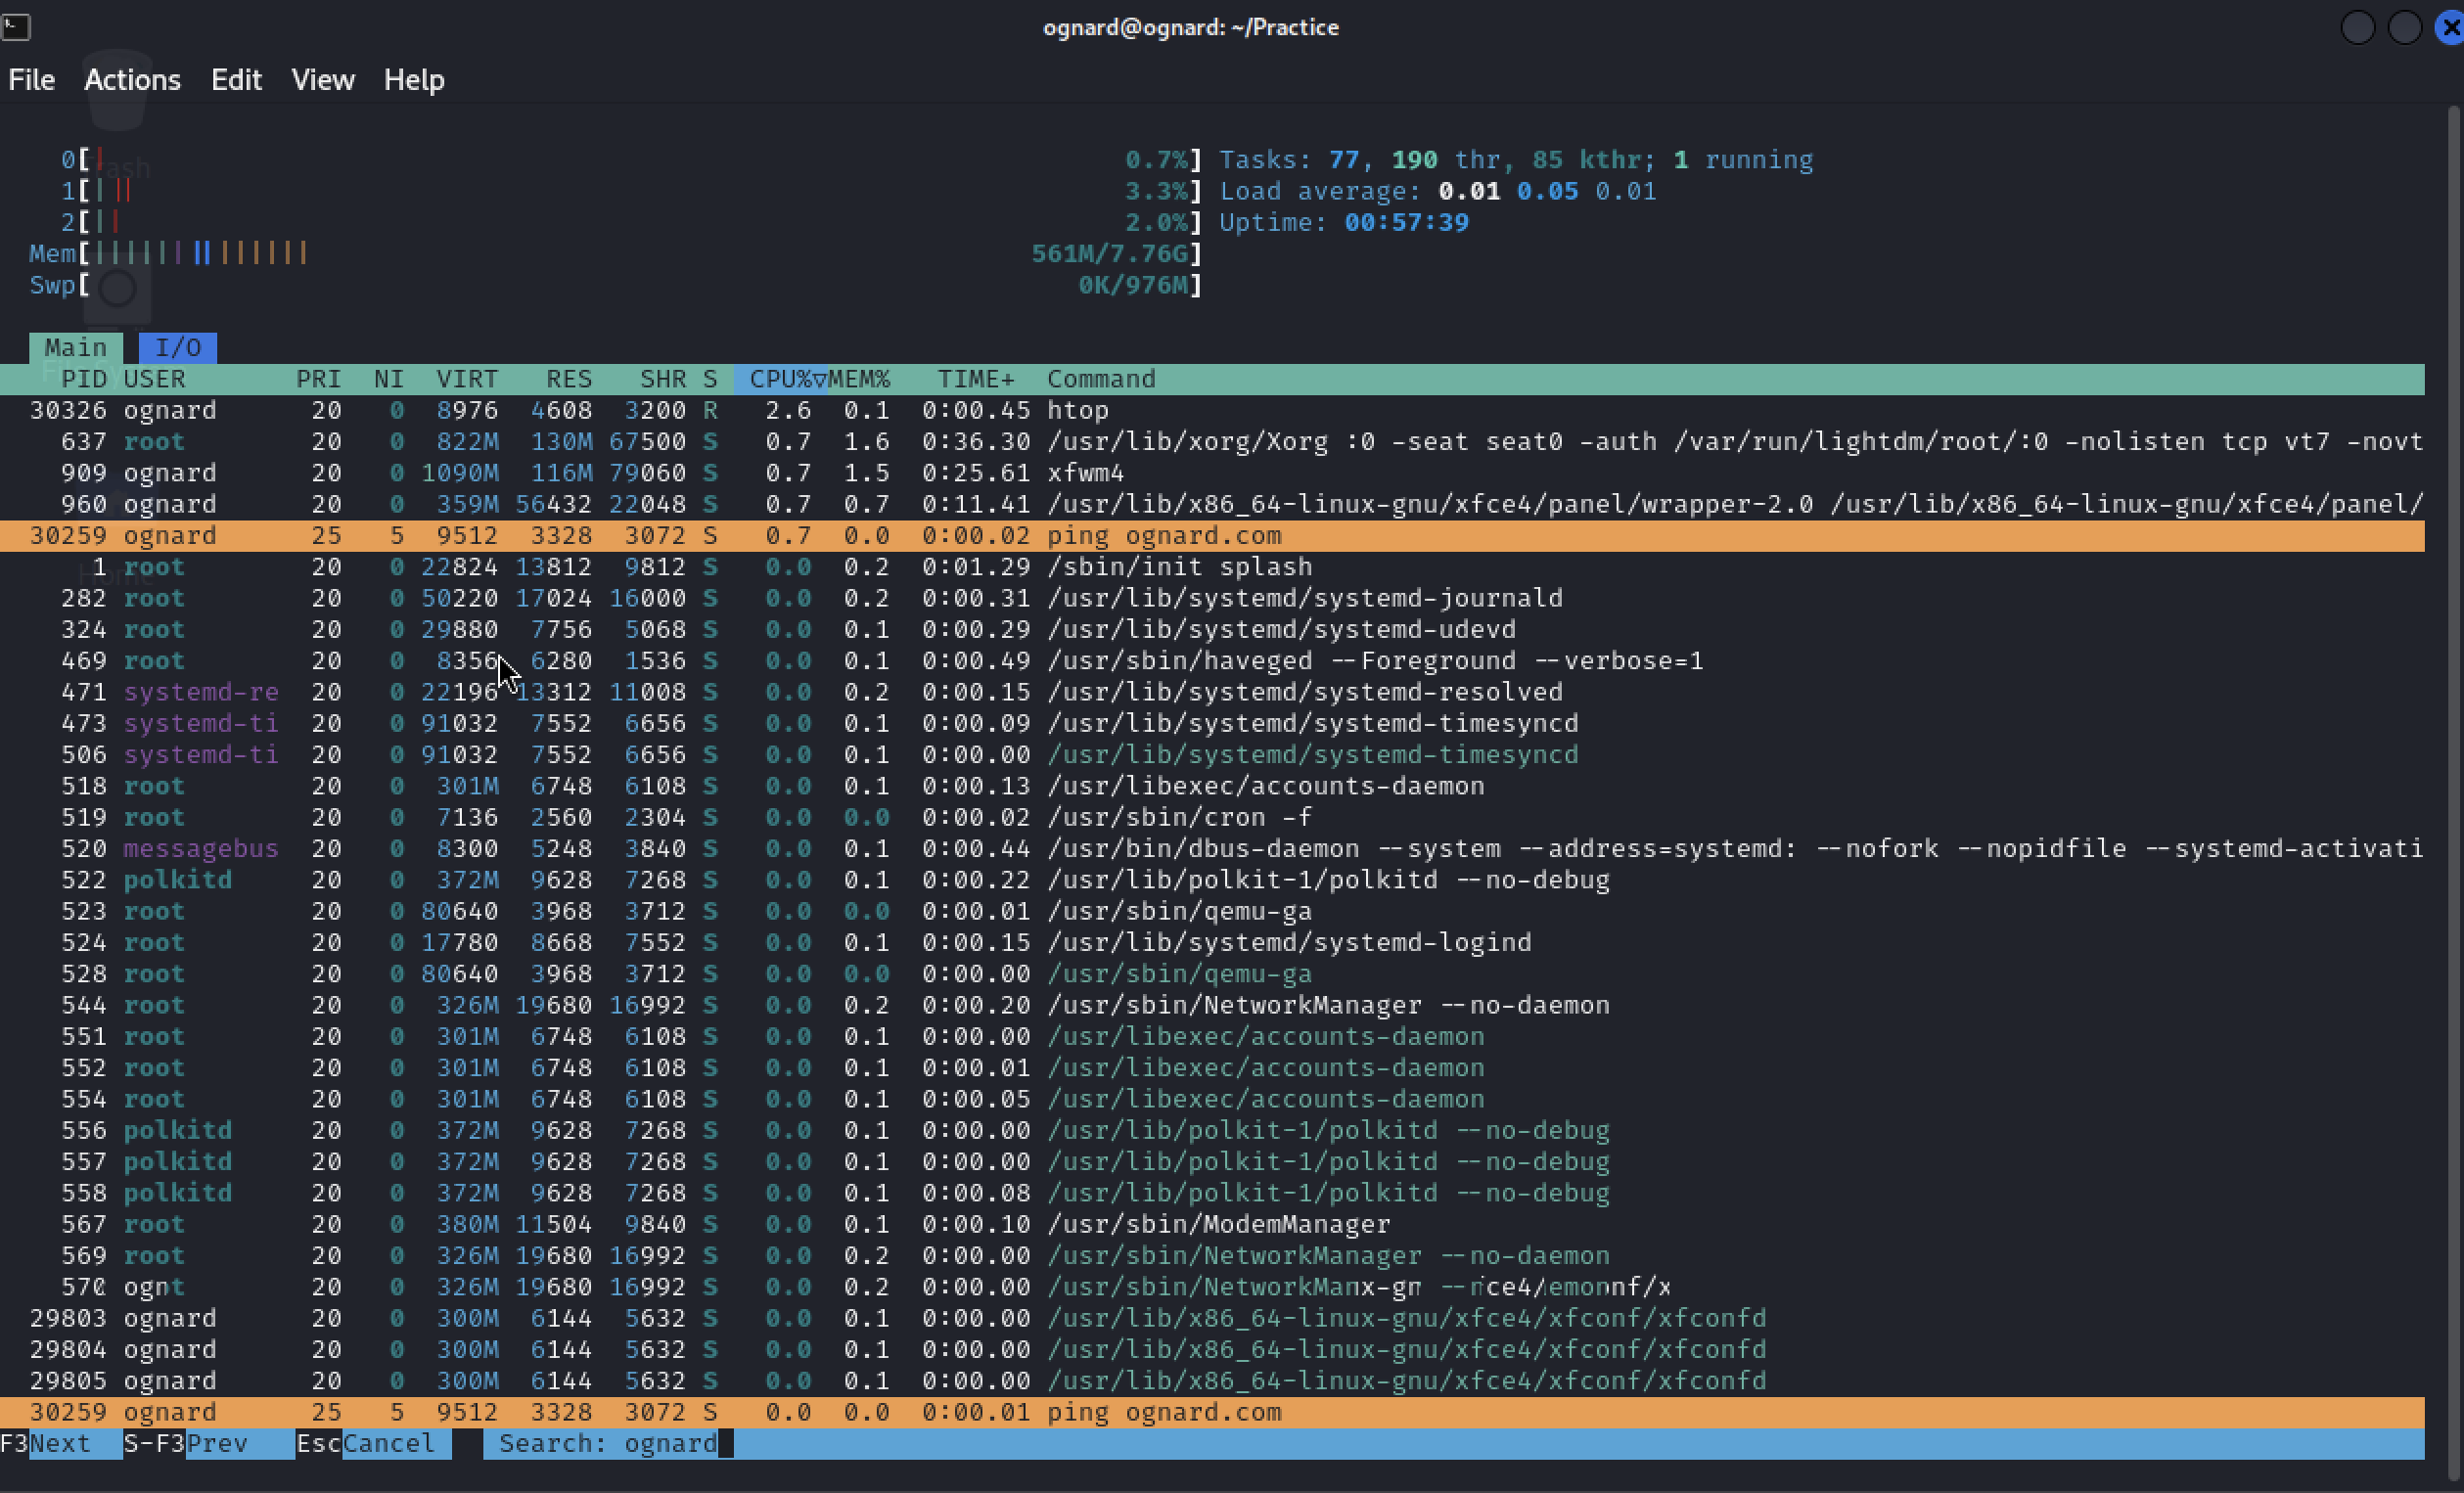
Task: Sort by the TIME+ column header
Action: (976, 379)
